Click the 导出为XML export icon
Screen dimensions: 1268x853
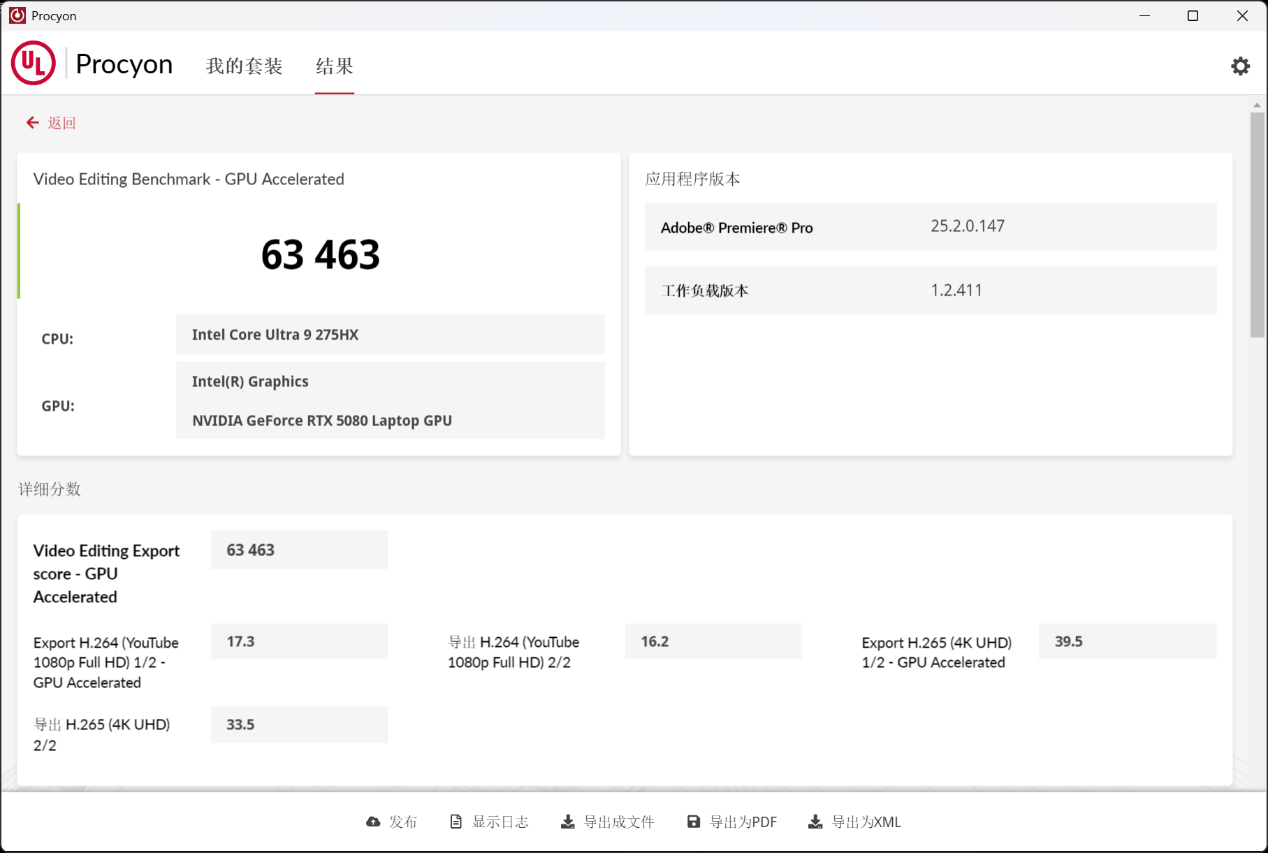(816, 821)
